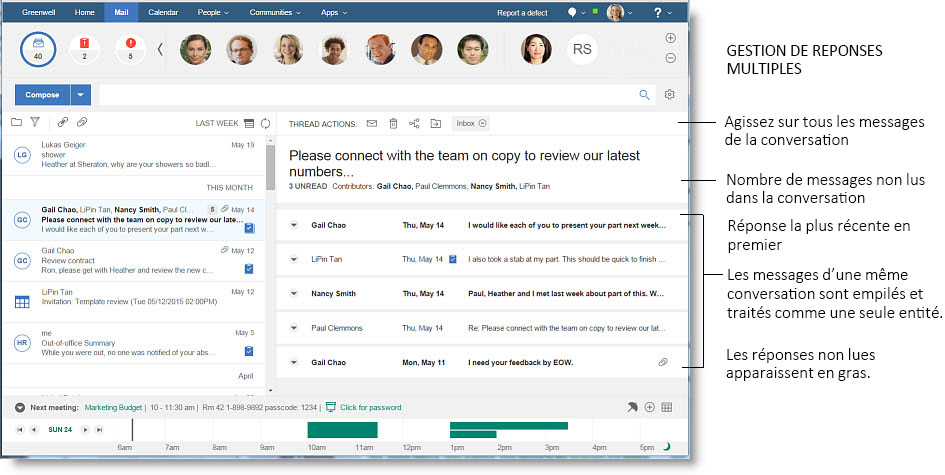
Task: Open mail settings gear icon
Action: coord(670,95)
